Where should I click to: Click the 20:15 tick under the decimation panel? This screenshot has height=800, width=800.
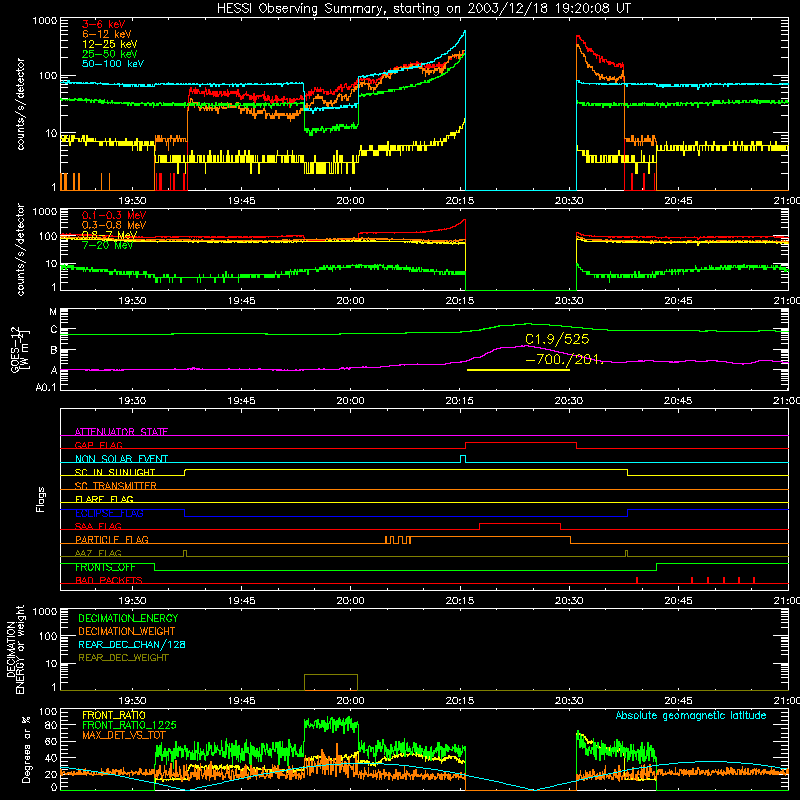point(460,701)
